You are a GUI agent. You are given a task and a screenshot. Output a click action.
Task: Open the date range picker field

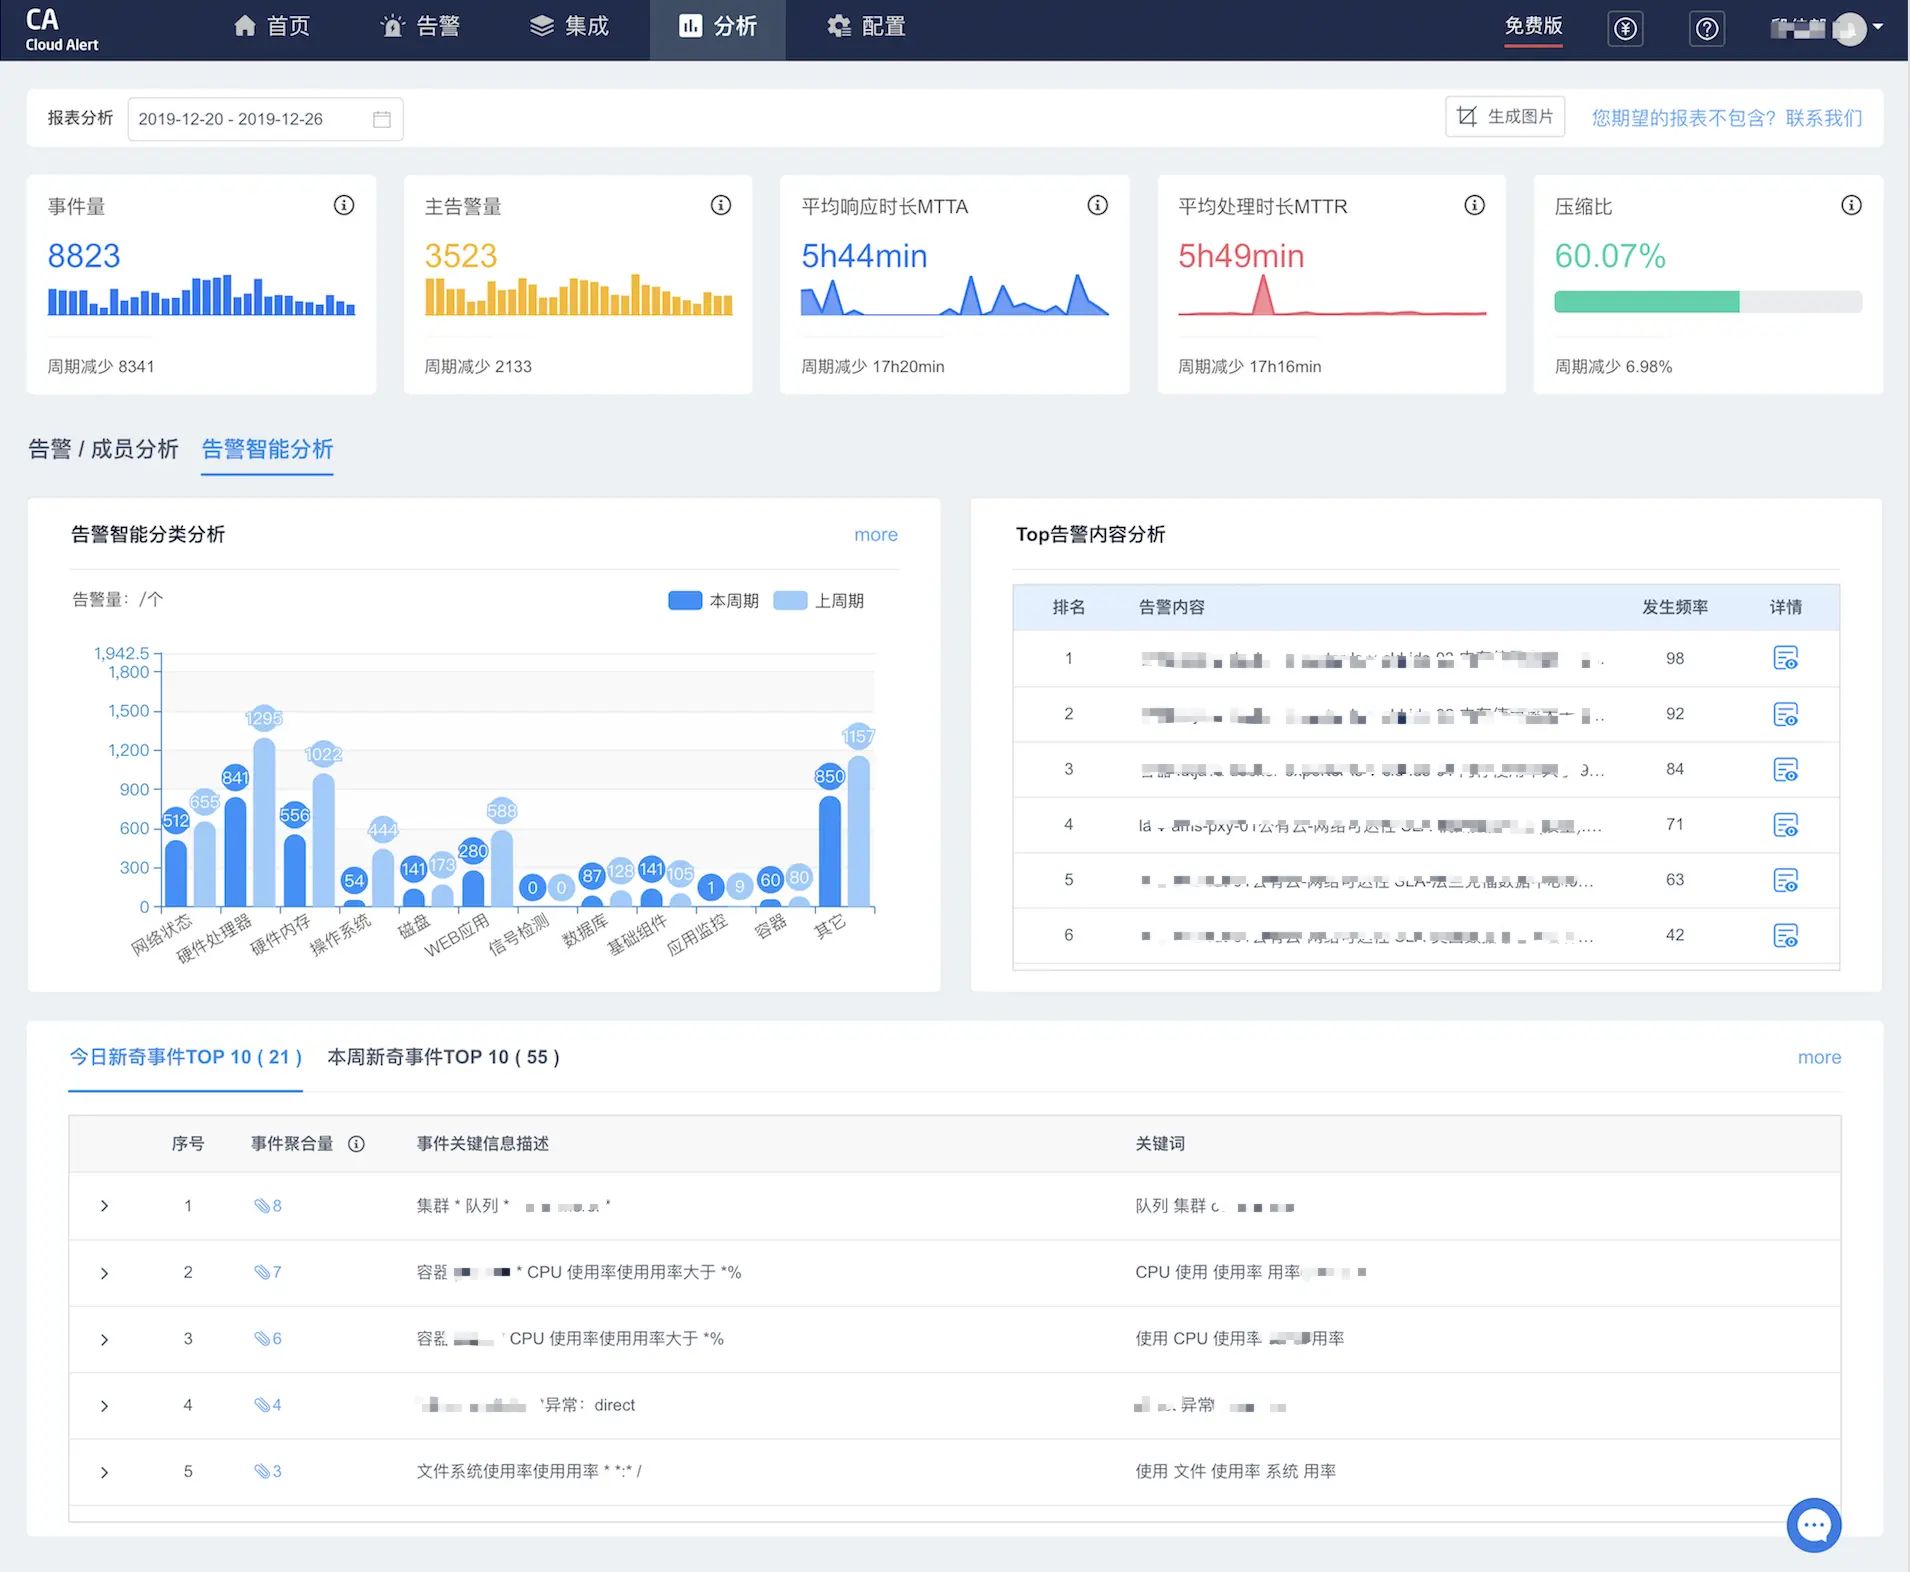point(265,119)
